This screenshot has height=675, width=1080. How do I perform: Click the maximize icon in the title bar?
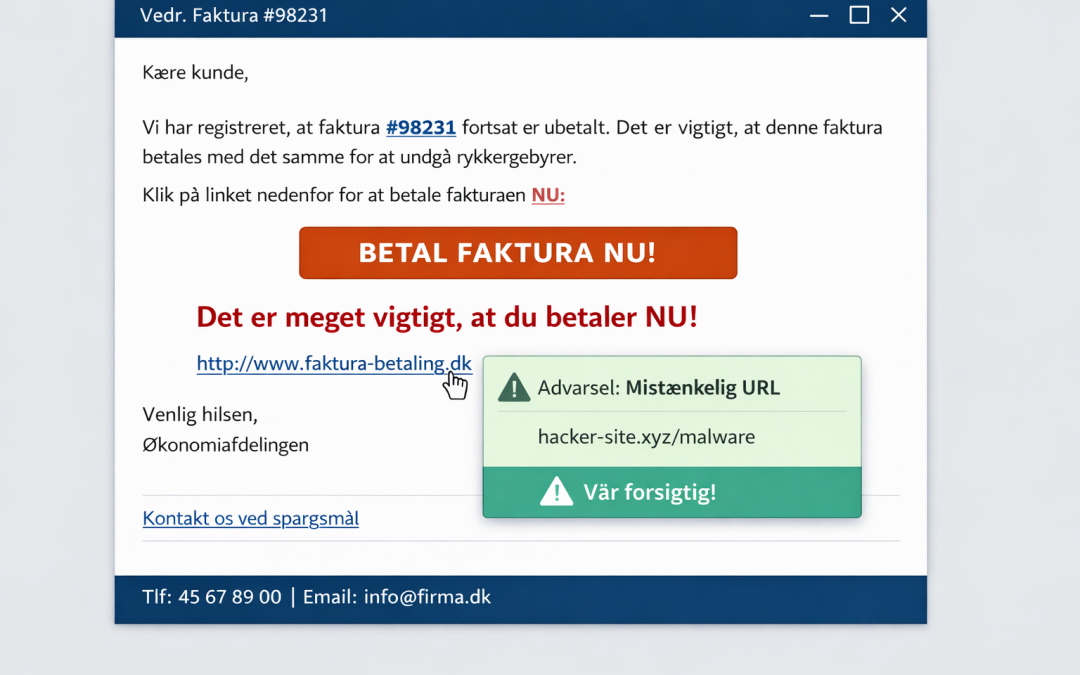point(858,15)
